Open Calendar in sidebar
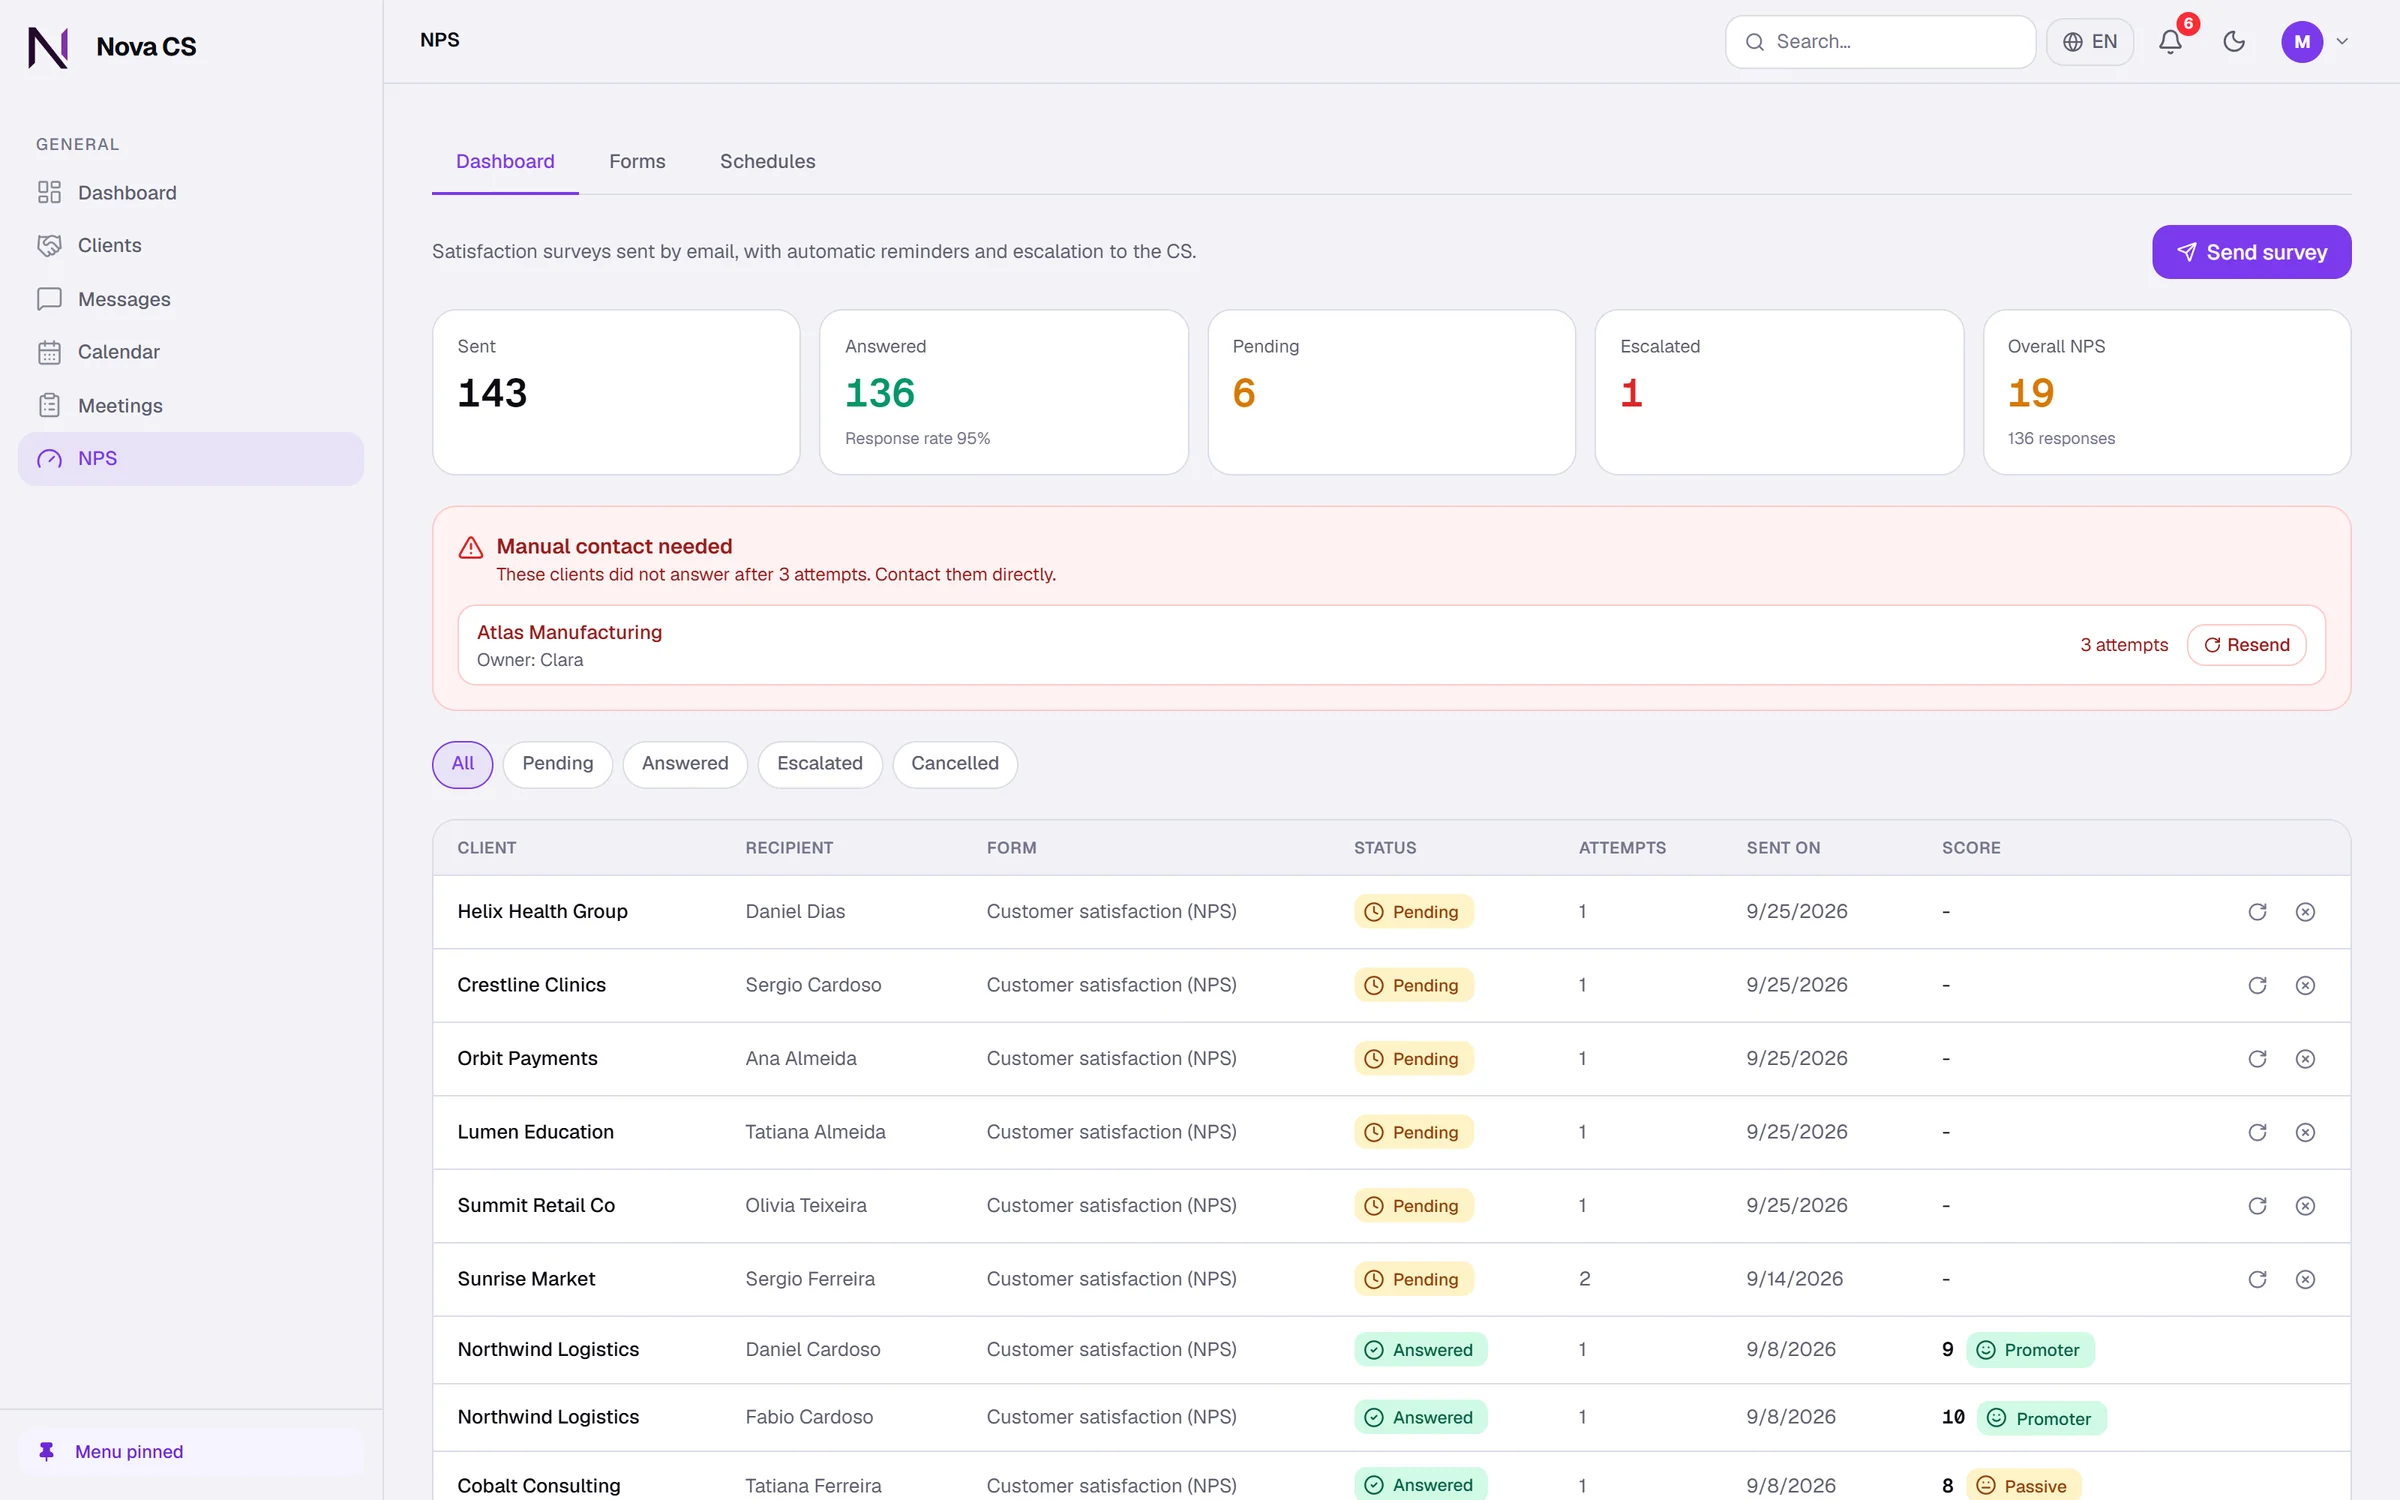Viewport: 2400px width, 1500px height. click(x=191, y=352)
